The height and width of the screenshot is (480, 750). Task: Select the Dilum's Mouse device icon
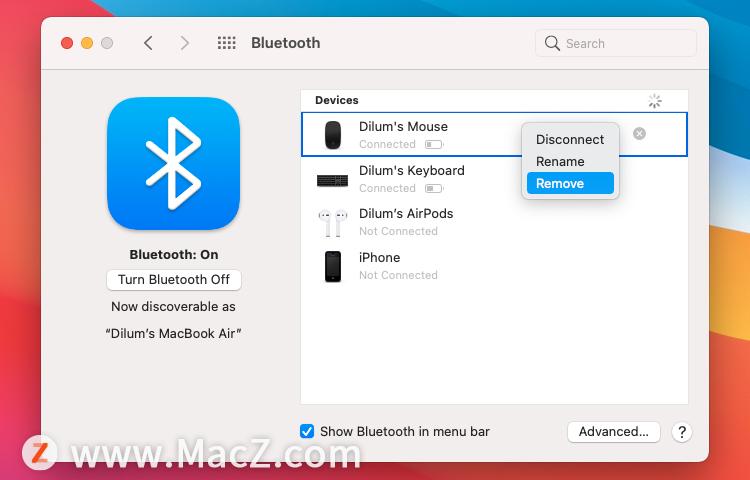tap(333, 135)
